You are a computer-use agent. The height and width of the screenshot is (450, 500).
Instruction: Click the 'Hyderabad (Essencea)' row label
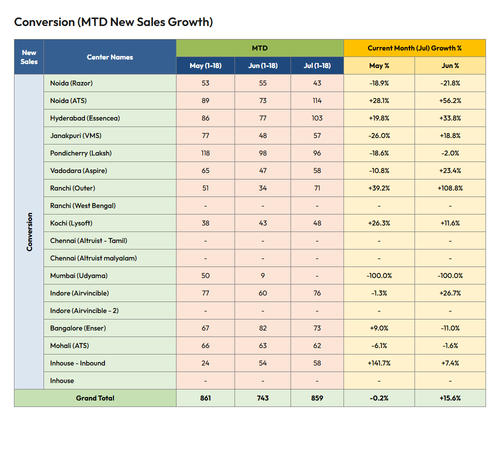85,118
